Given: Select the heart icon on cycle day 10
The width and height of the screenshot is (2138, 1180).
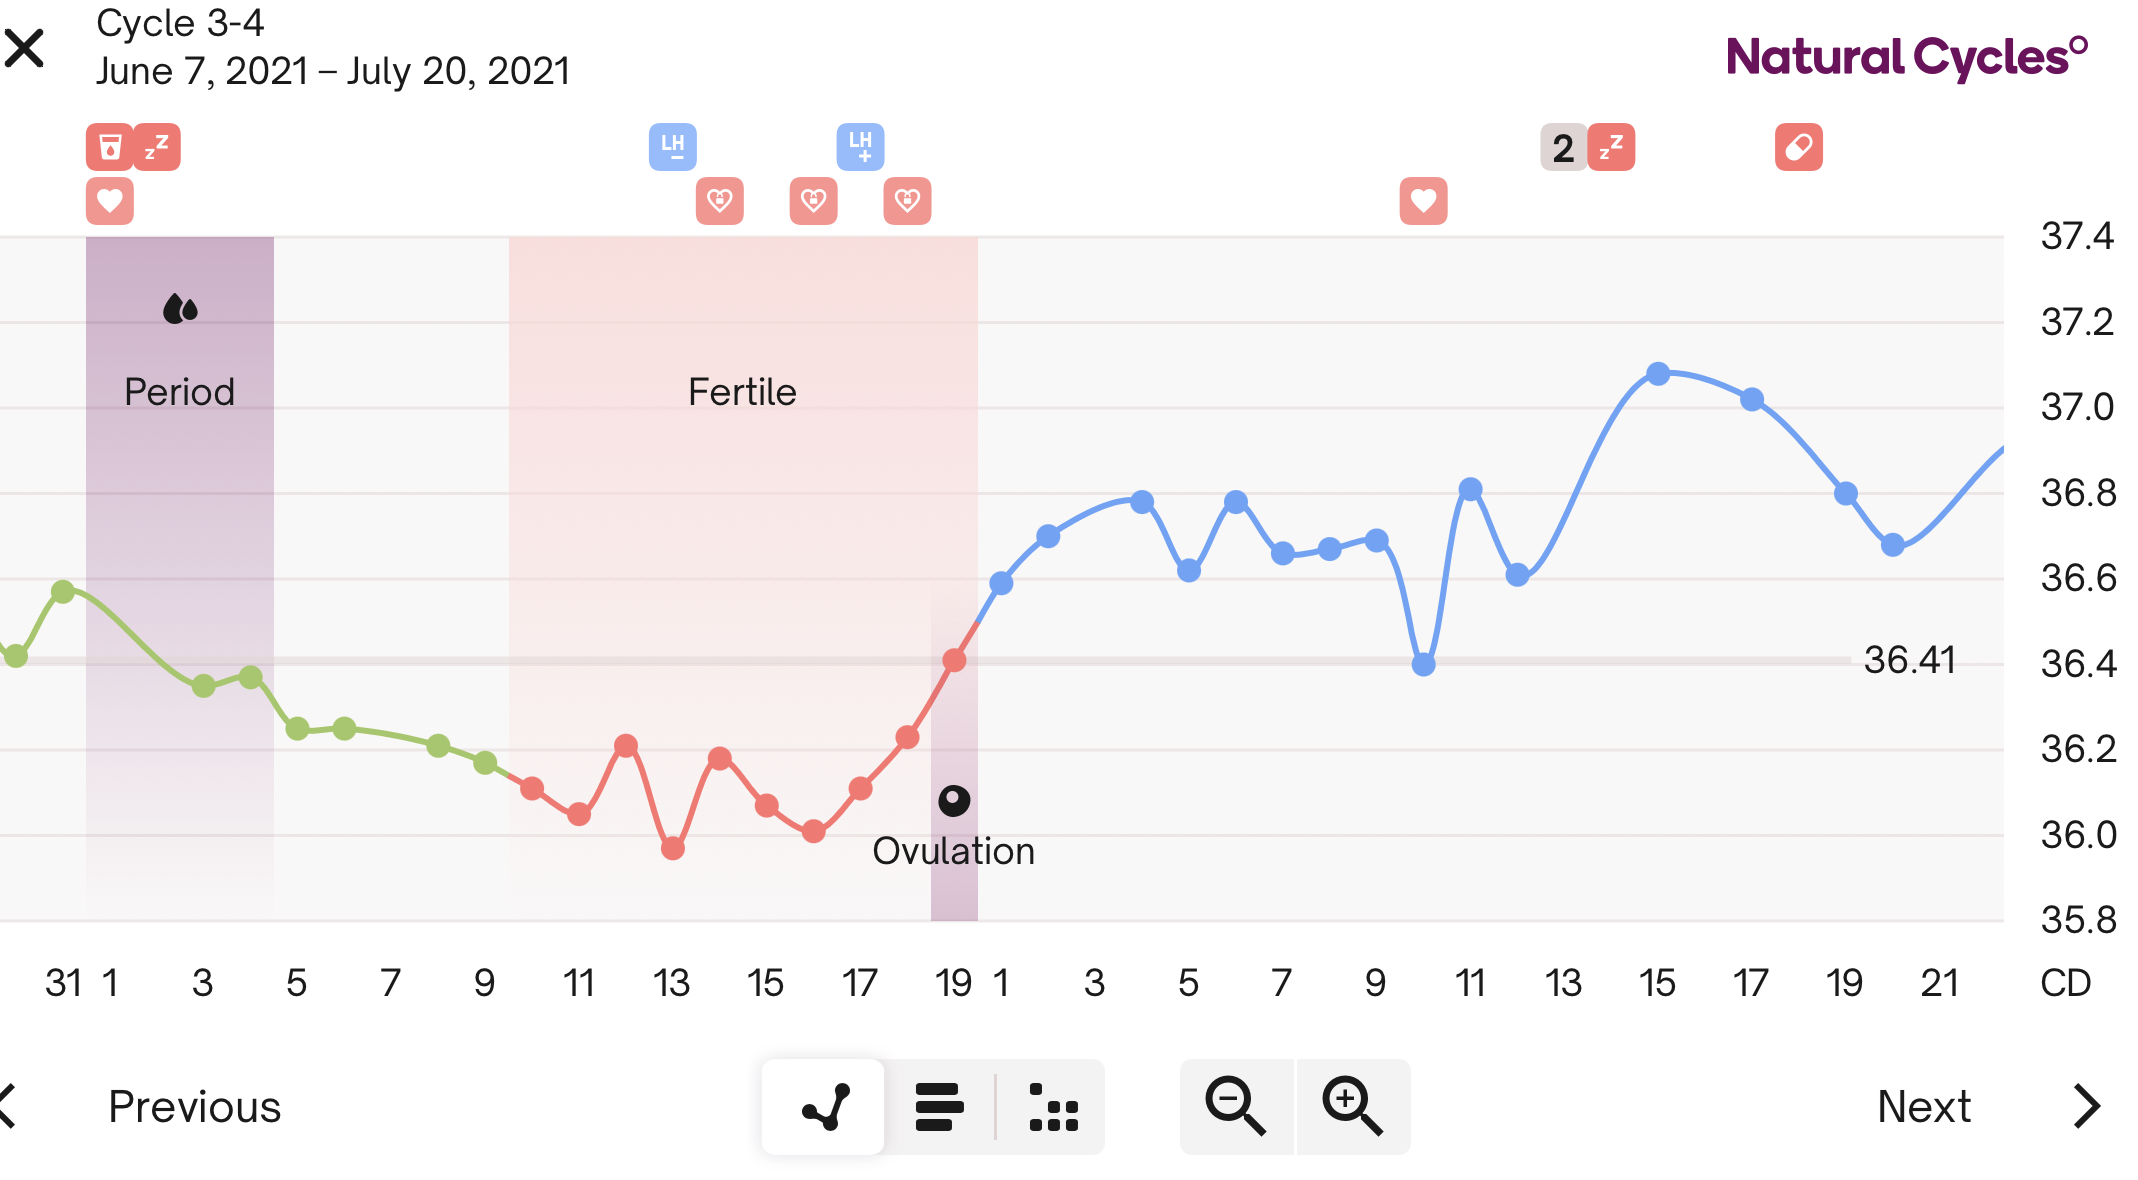Looking at the screenshot, I should [1424, 201].
